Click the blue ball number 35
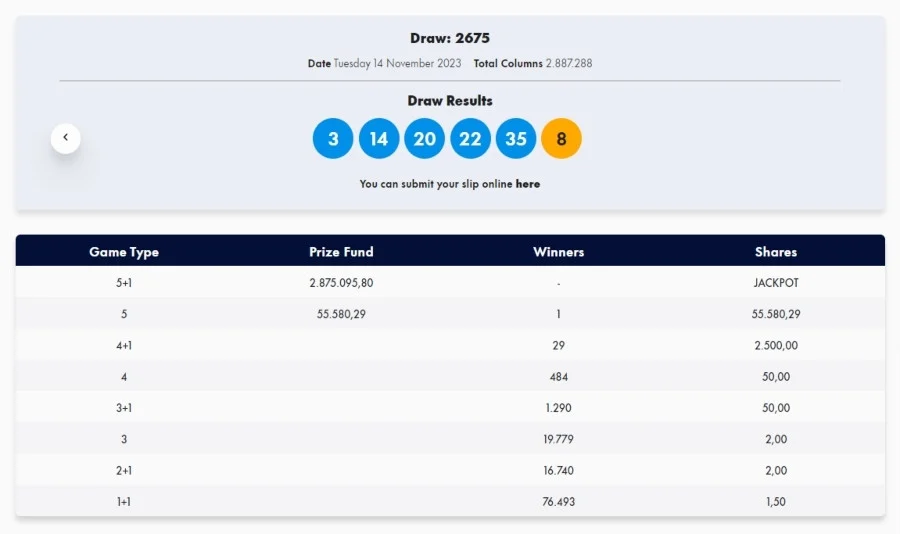Viewport: 900px width, 534px height. click(516, 138)
